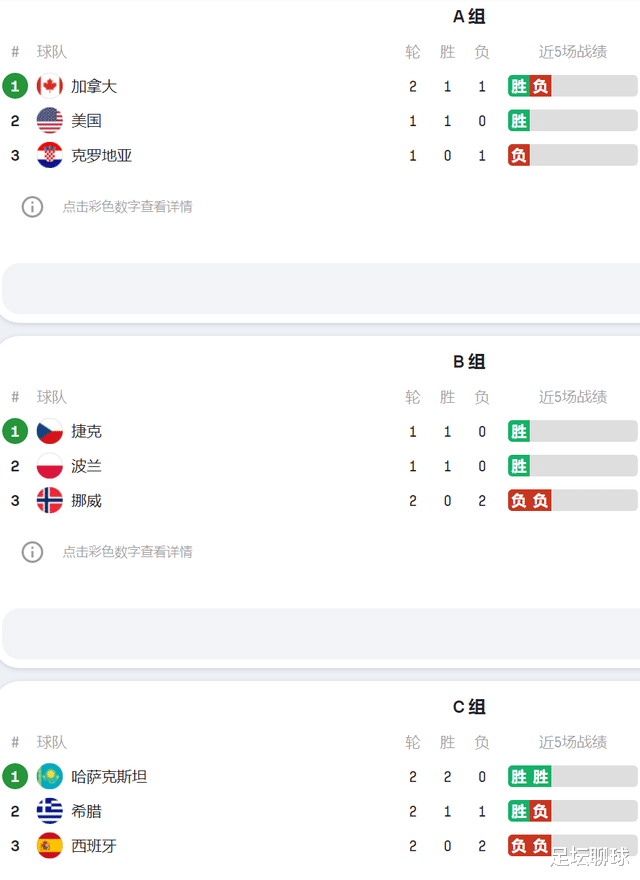Click green rank 1 badge for 加拿大
Viewport: 640px width, 880px height.
[15, 86]
